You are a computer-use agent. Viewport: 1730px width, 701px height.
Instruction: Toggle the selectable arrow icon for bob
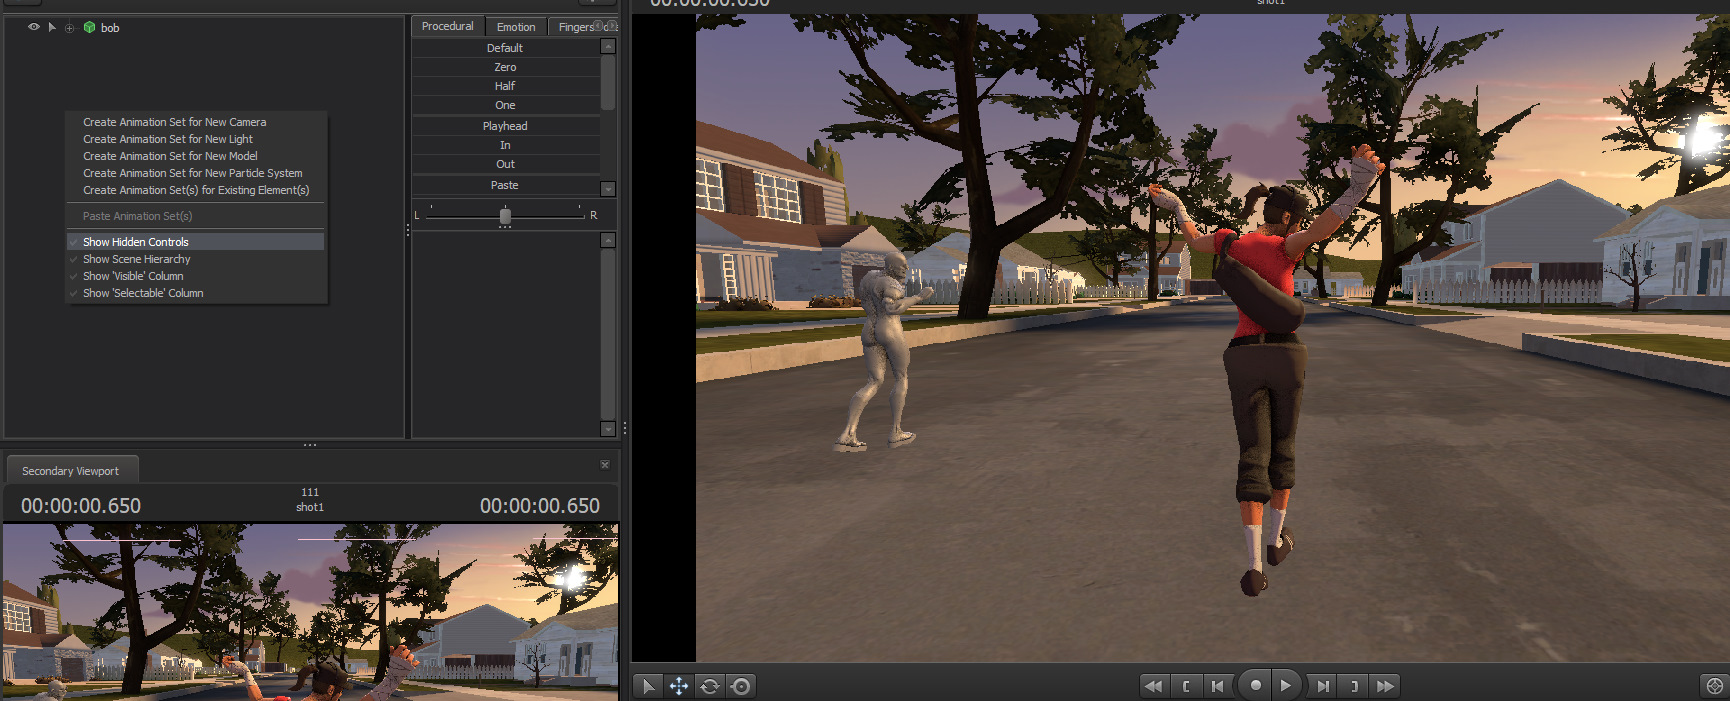point(52,27)
